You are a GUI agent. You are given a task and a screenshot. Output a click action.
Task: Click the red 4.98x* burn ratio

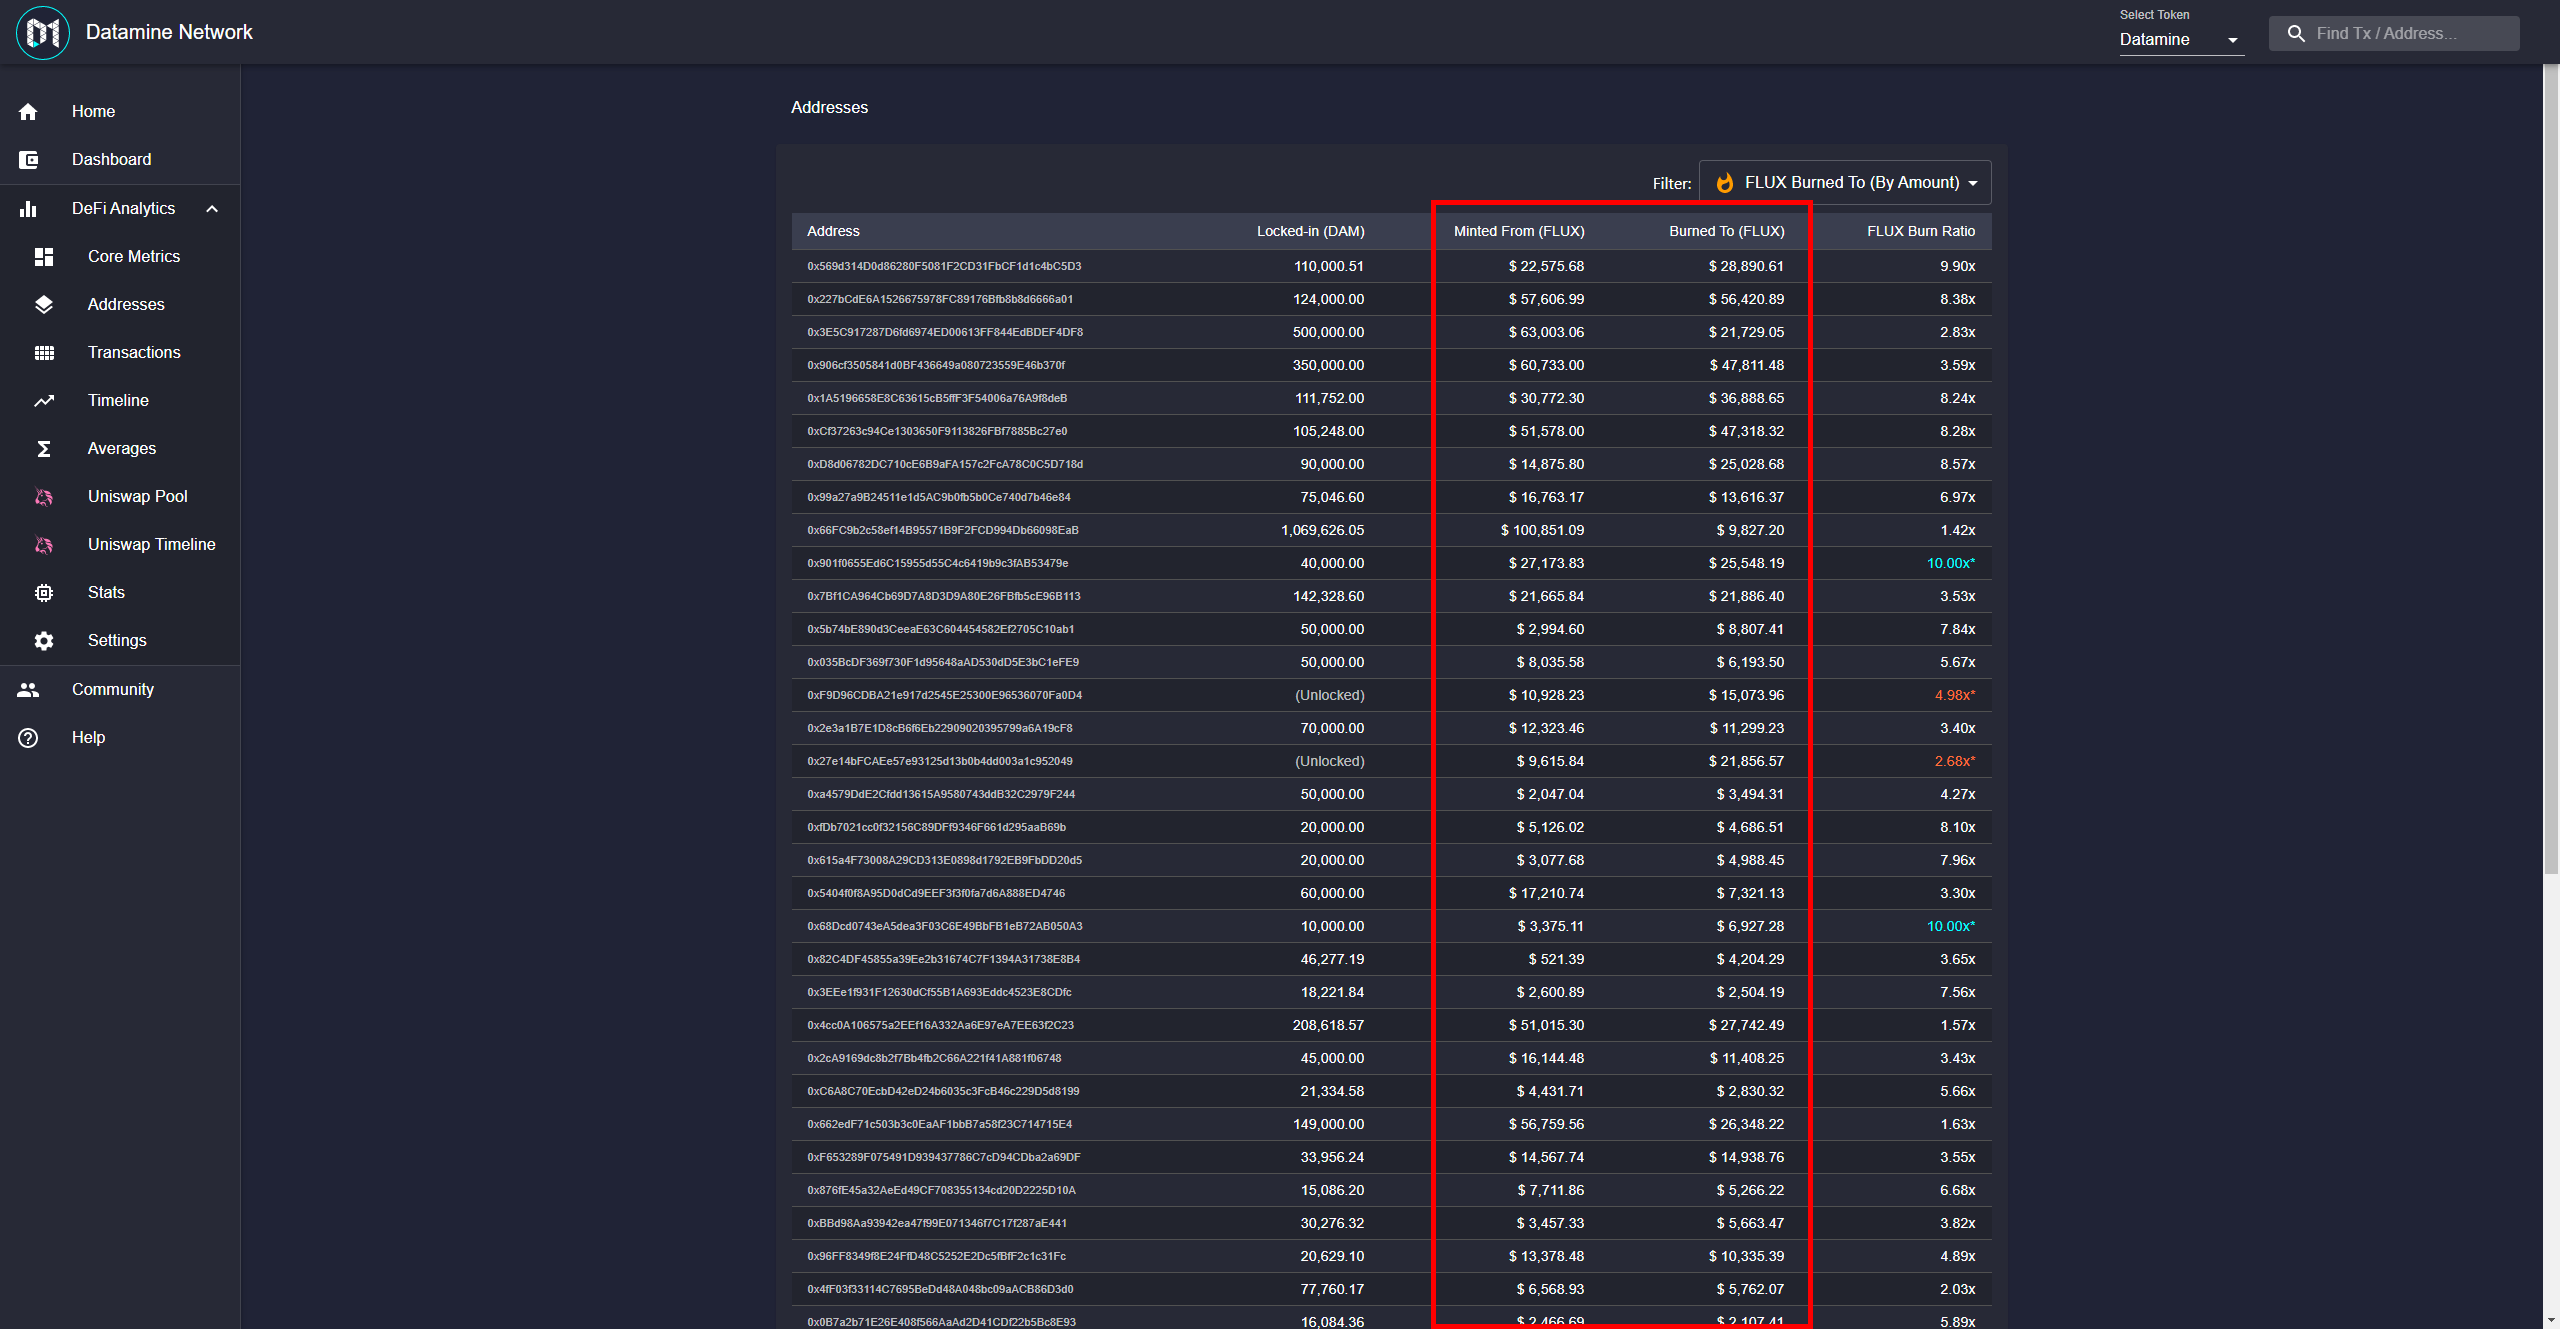[x=1955, y=695]
